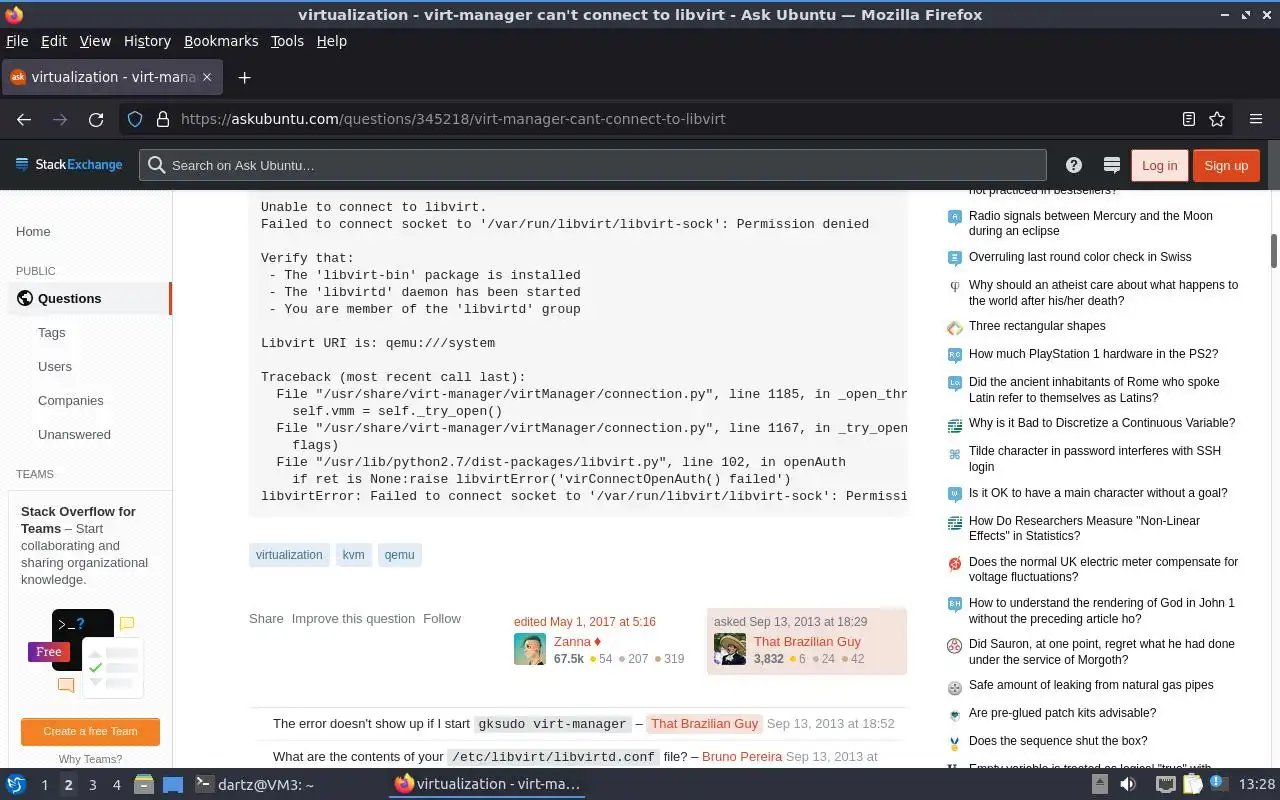The image size is (1280, 800).
Task: Bookmark this page with the star icon
Action: click(x=1217, y=119)
